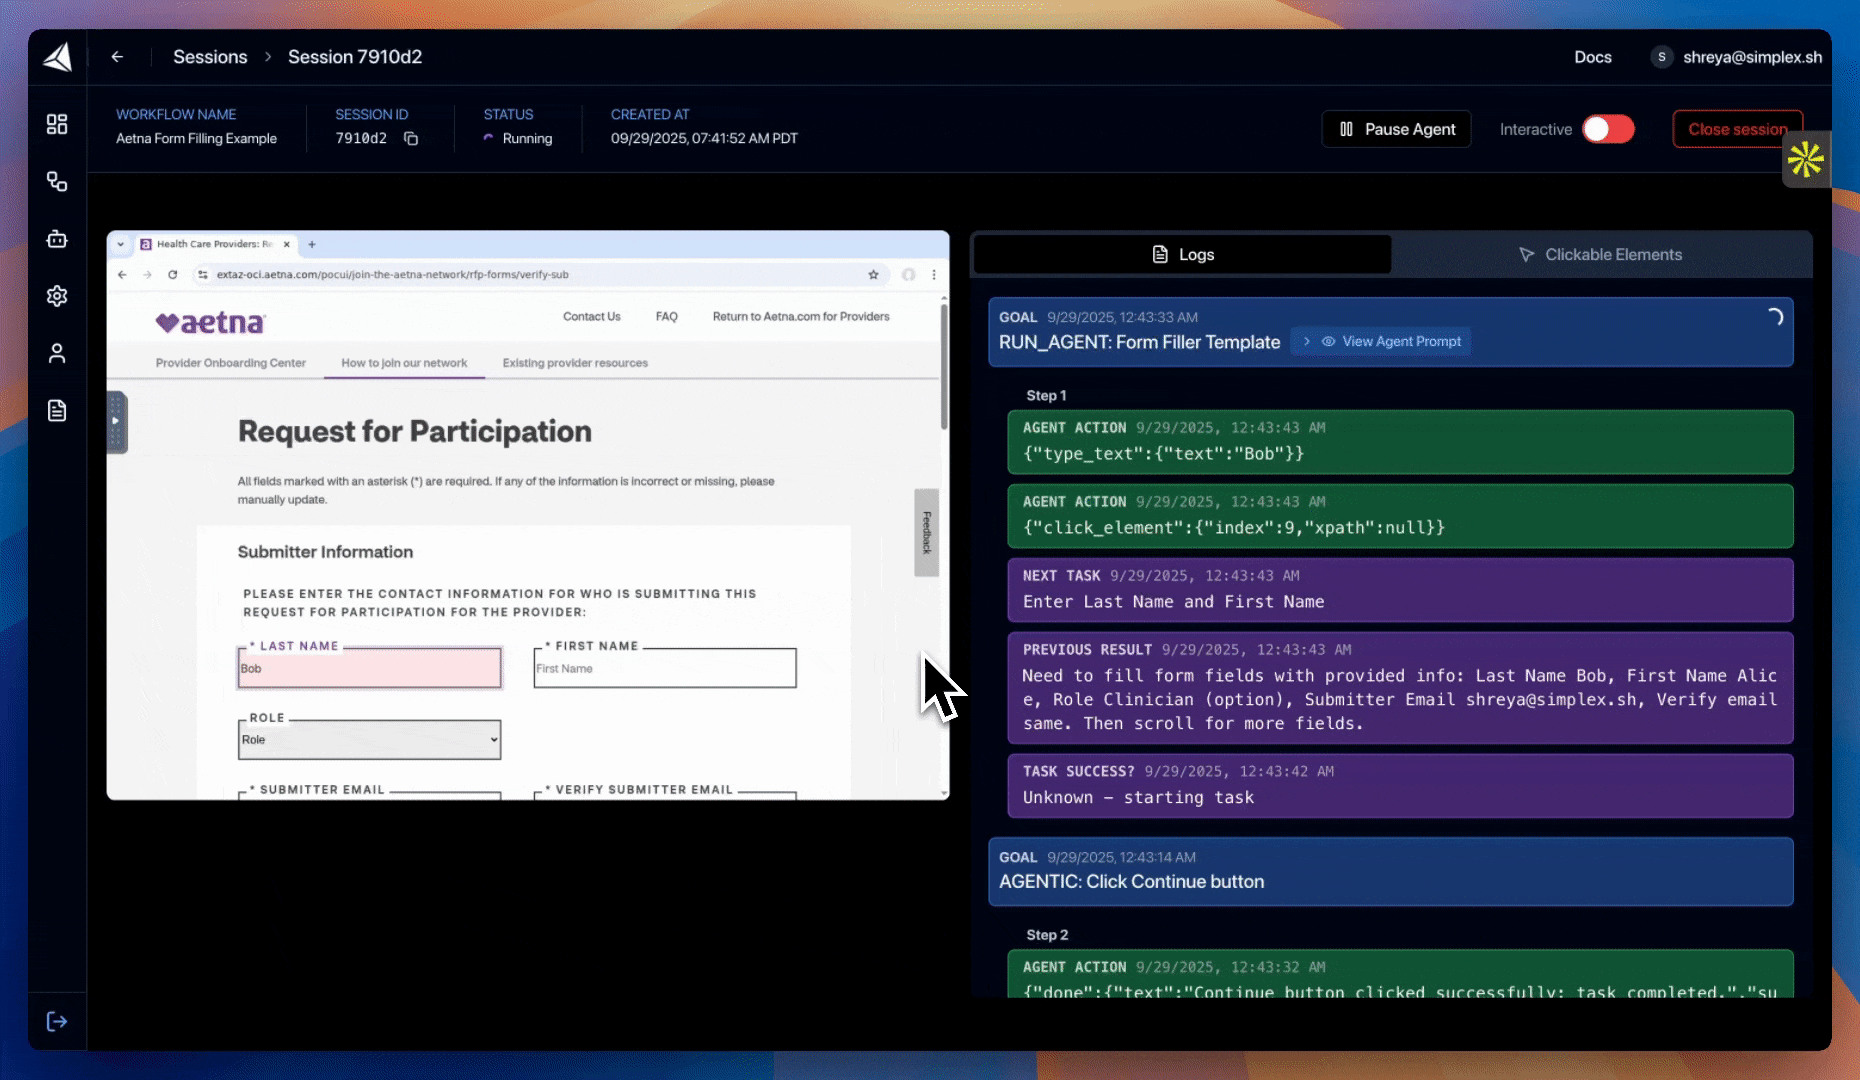Click the yellow starburst widget icon
The image size is (1860, 1080).
click(x=1806, y=159)
